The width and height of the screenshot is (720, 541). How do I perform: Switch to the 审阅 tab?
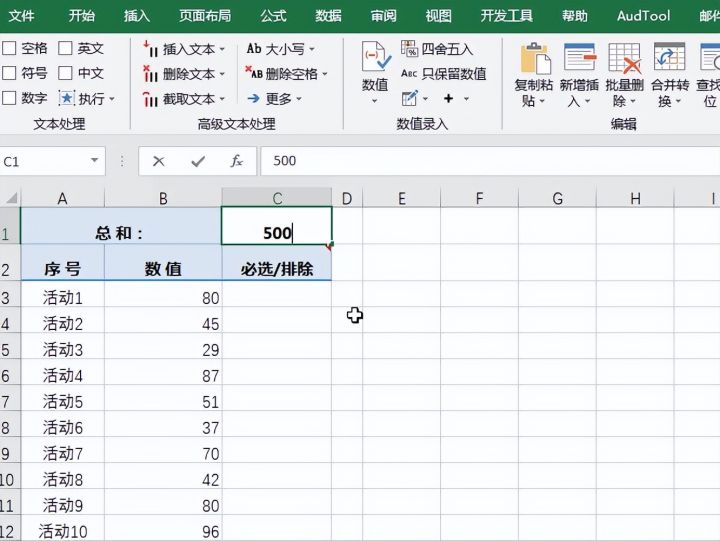point(383,16)
